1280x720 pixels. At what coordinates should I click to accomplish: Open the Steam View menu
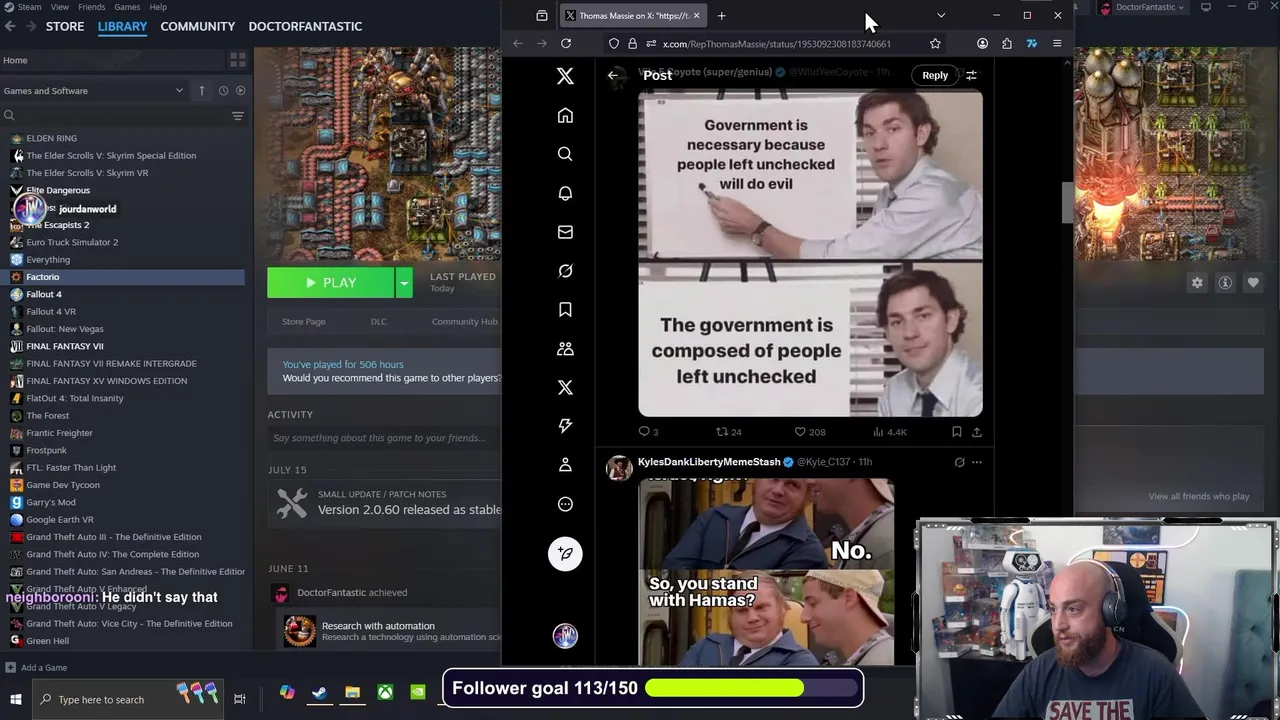click(60, 7)
